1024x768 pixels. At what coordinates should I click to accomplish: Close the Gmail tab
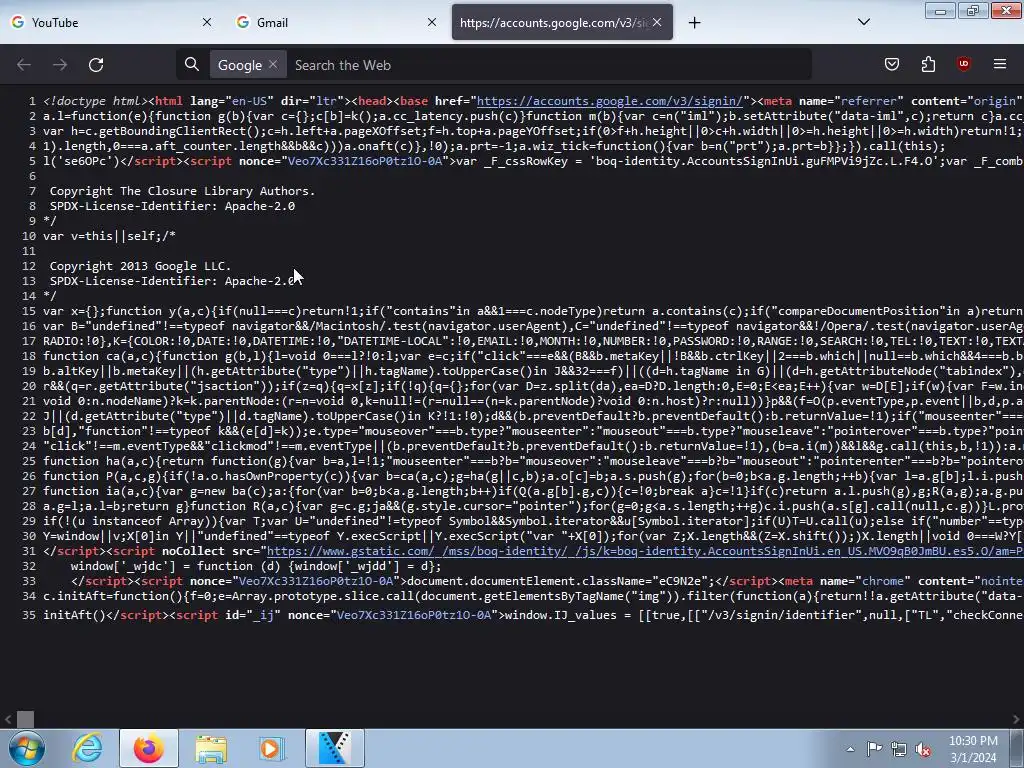tap(432, 22)
